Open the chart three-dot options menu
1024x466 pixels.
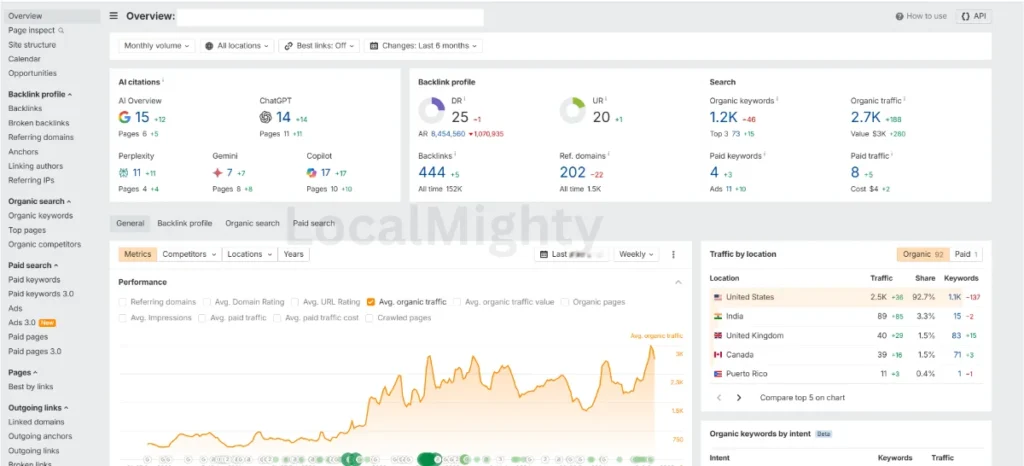673,254
